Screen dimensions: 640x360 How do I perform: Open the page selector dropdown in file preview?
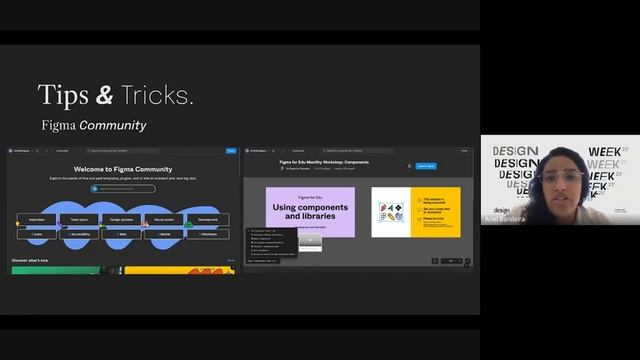point(263,261)
